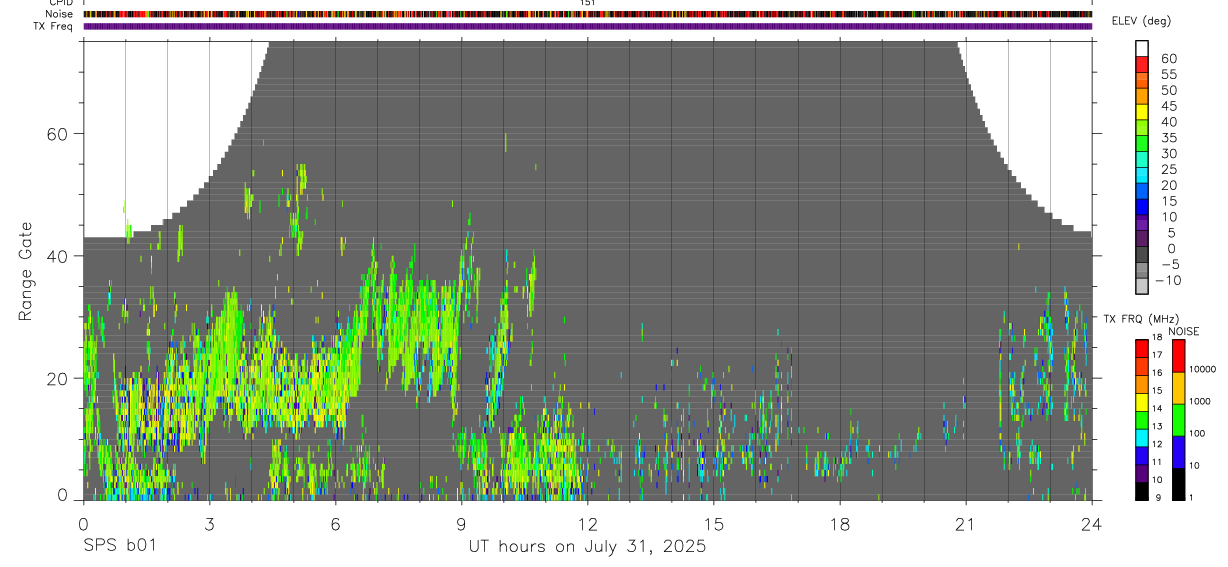Pick the purple segment in TX FRQ colorbar

click(1142, 473)
